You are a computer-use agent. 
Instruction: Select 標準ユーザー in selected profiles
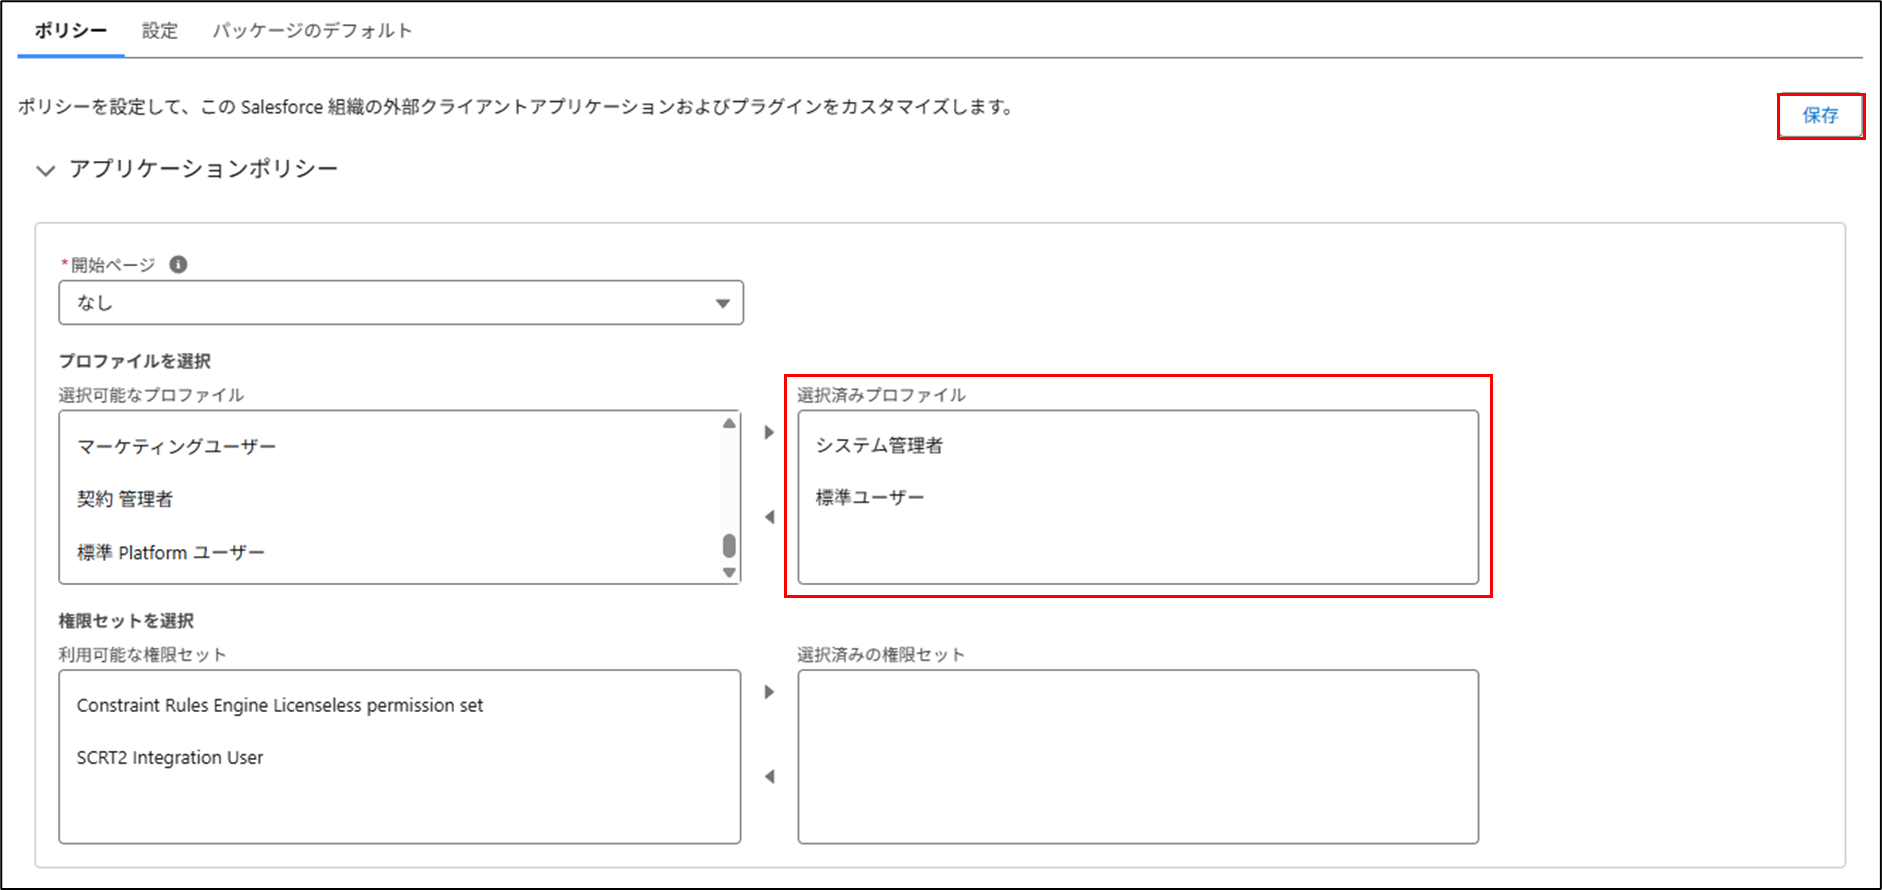[x=870, y=498]
